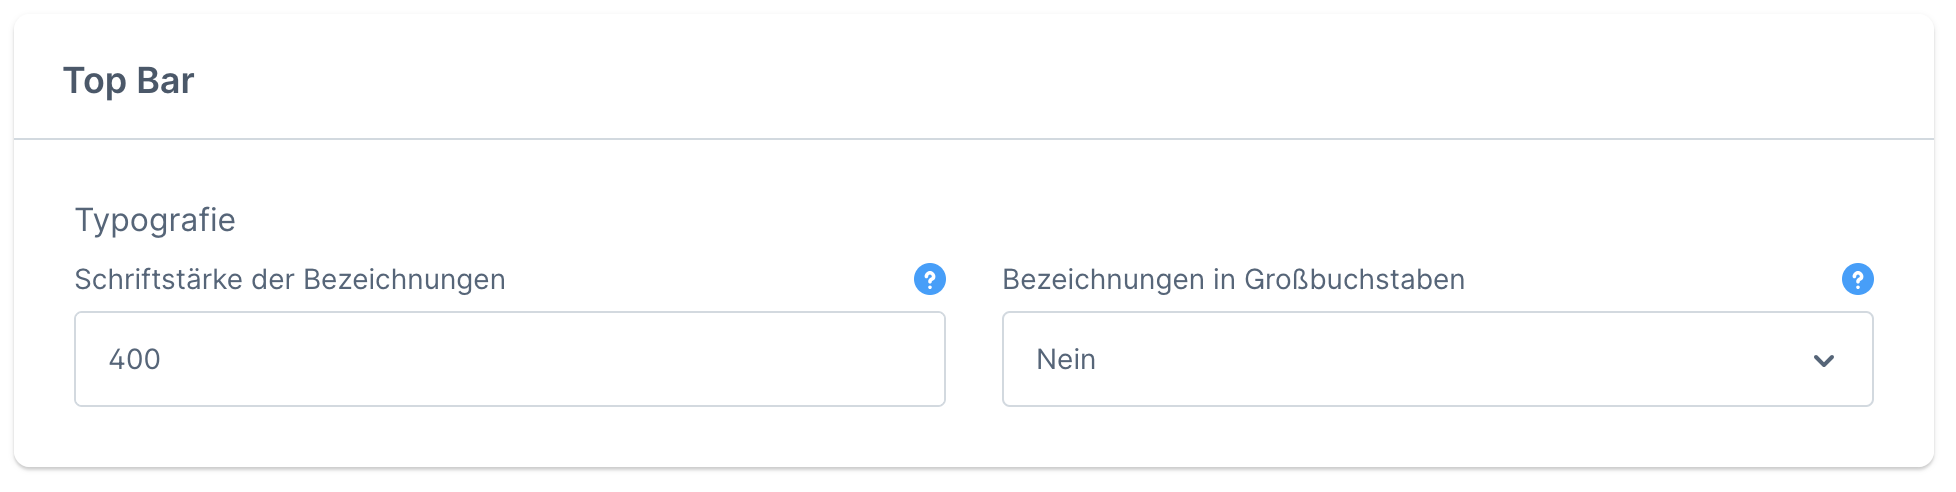This screenshot has width=1956, height=492.
Task: Click the Bezeichnungen in Großbuchstaben label
Action: 1233,280
